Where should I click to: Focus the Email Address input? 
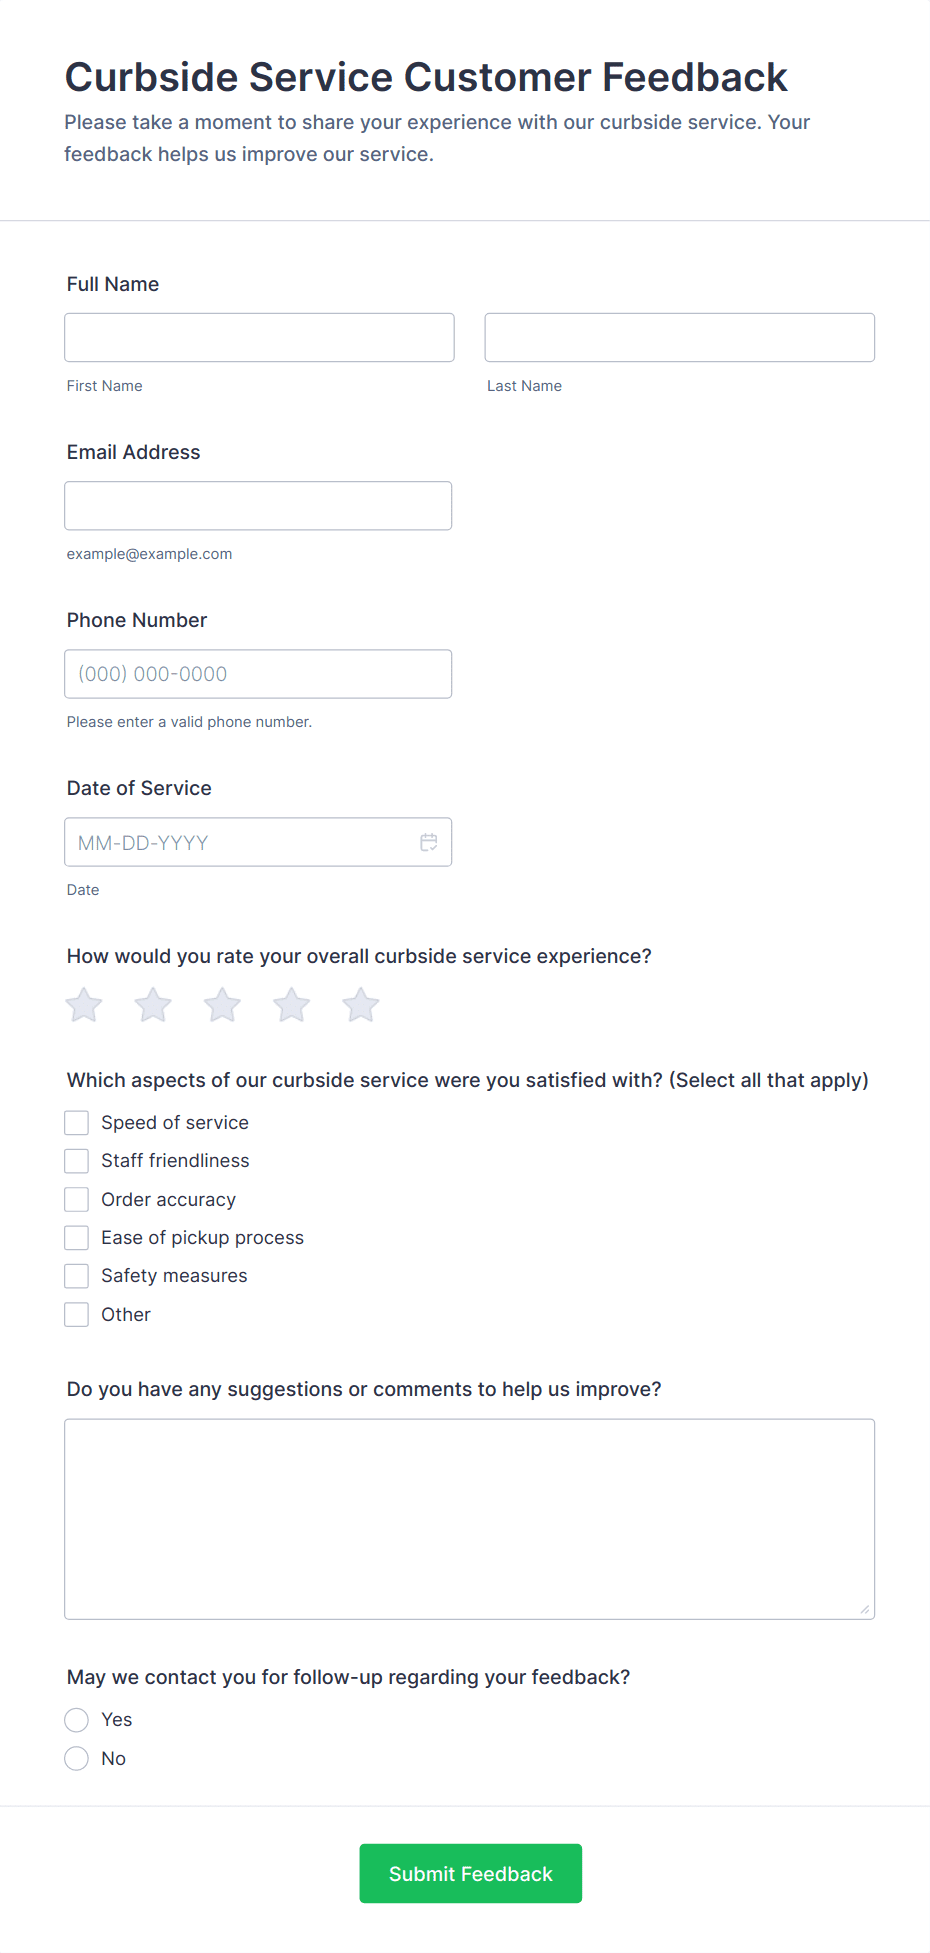click(258, 506)
